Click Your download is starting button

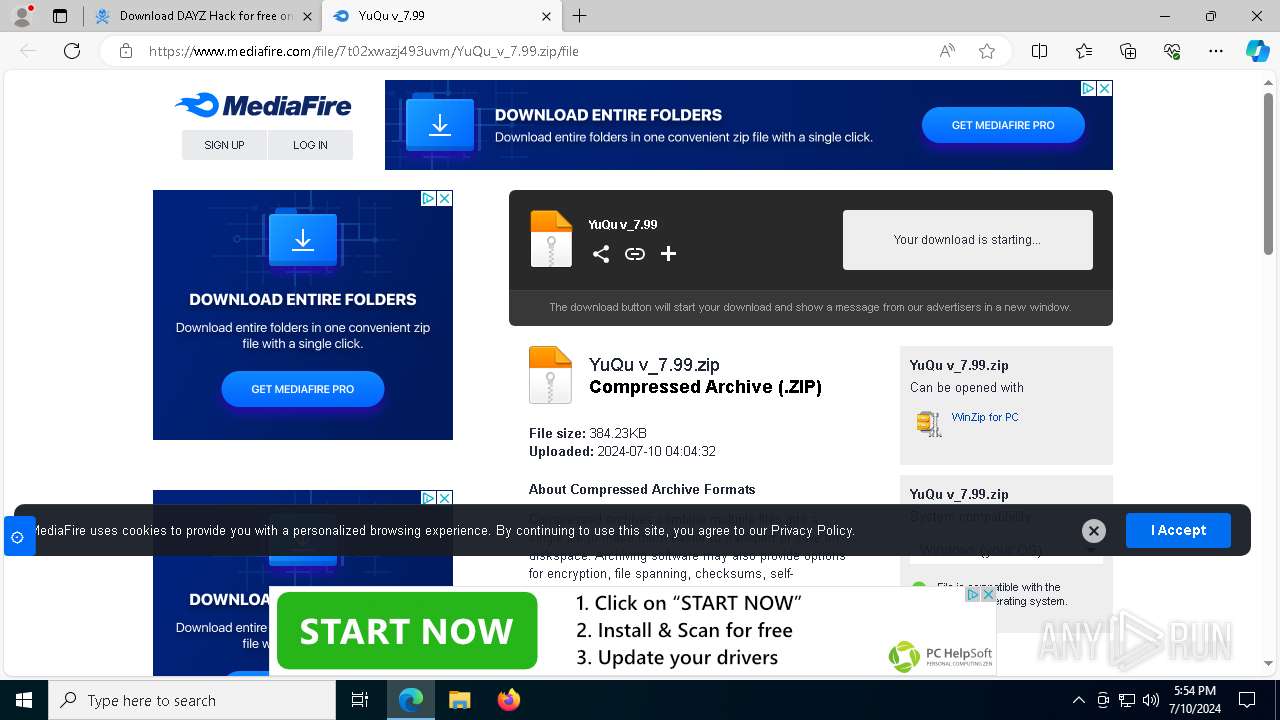(x=967, y=240)
